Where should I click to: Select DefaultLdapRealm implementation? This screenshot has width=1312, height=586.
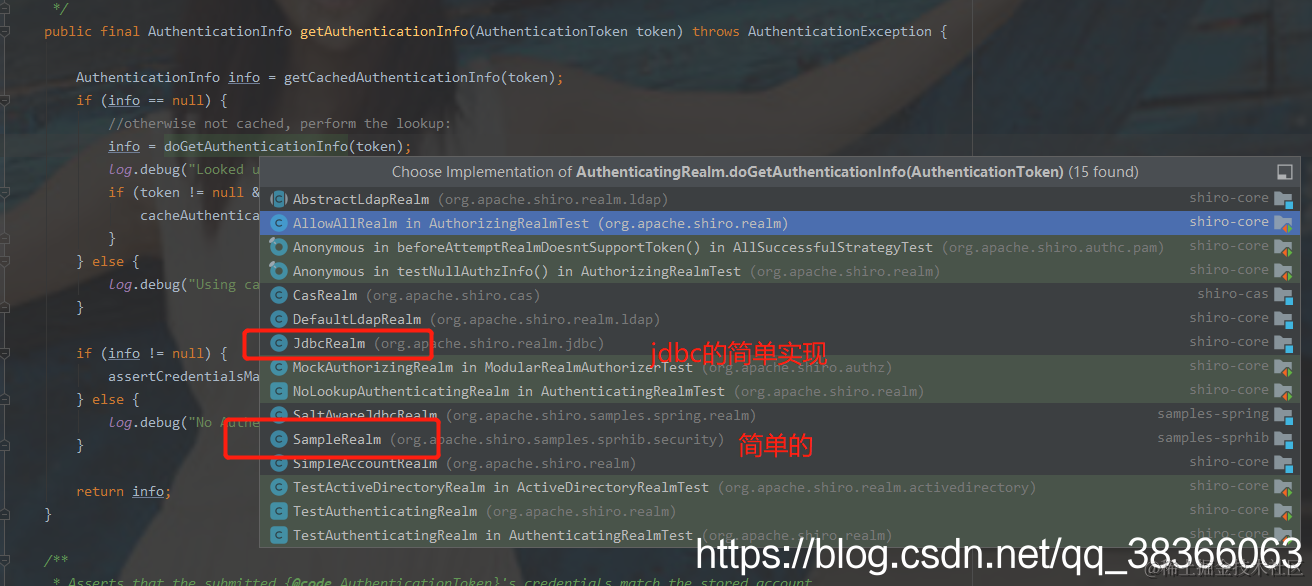click(780, 319)
